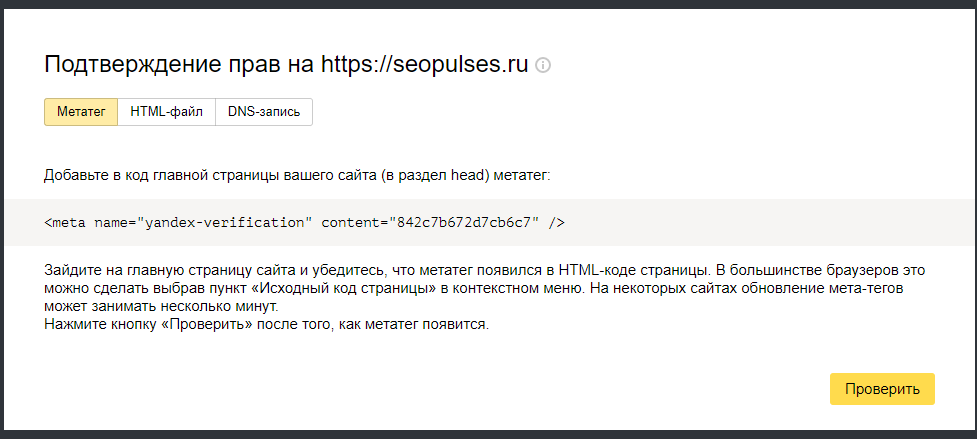Click the instruction line starting with Добавьте
This screenshot has height=439, width=977.
(298, 176)
